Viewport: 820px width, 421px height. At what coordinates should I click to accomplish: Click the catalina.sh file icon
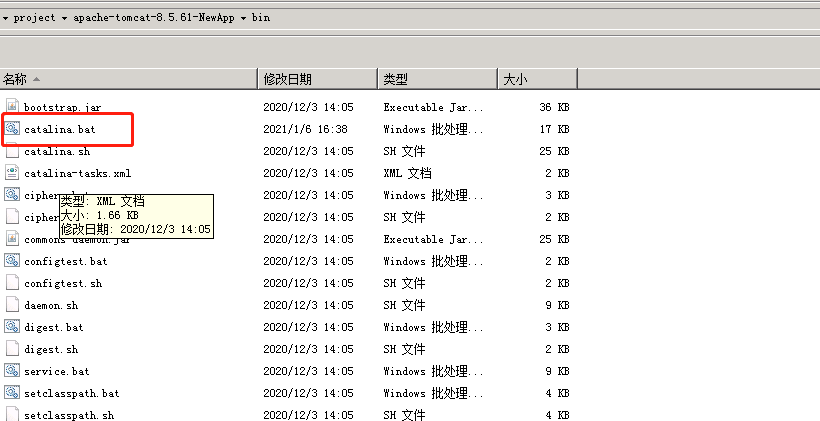point(12,151)
